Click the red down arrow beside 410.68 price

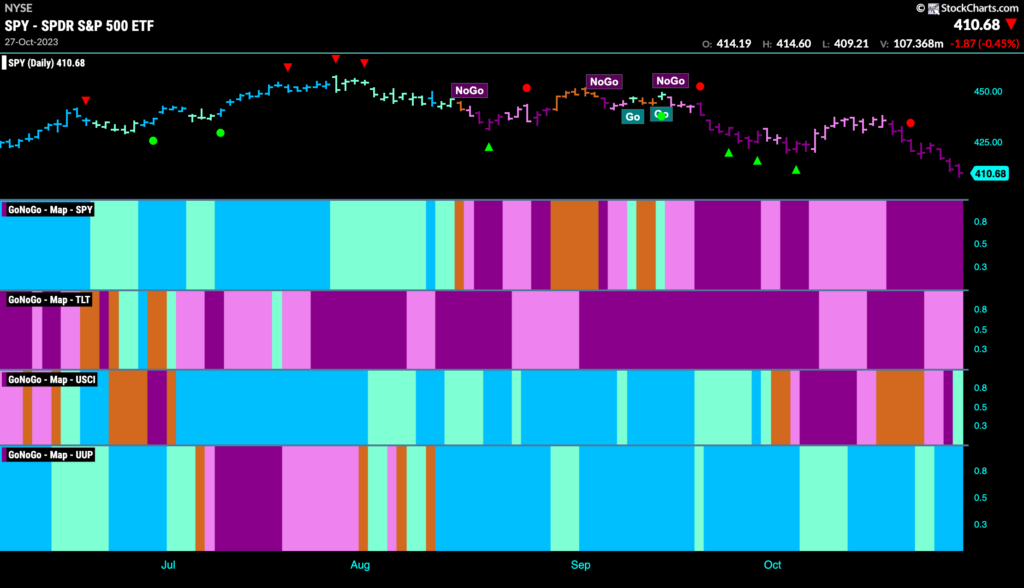click(x=1012, y=25)
